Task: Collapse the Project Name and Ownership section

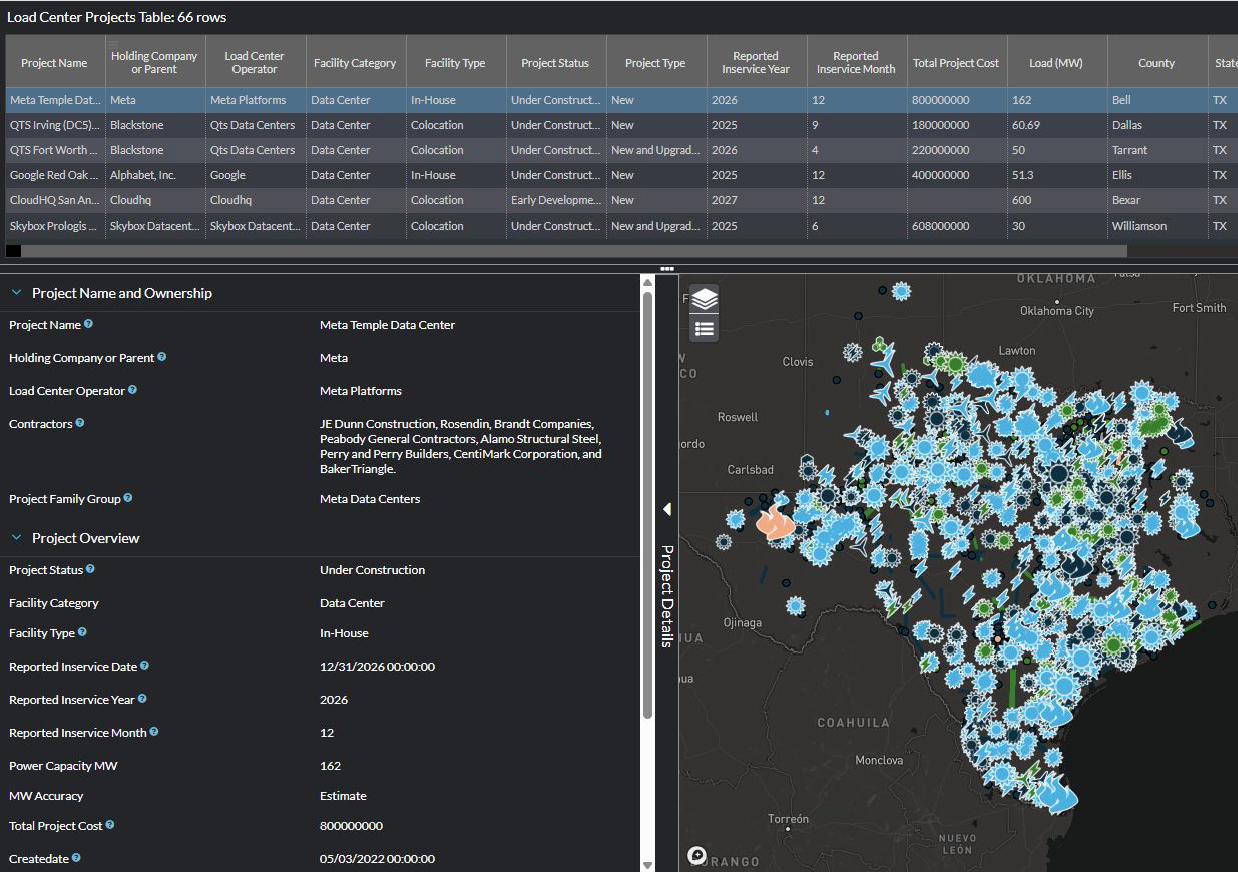Action: point(14,292)
